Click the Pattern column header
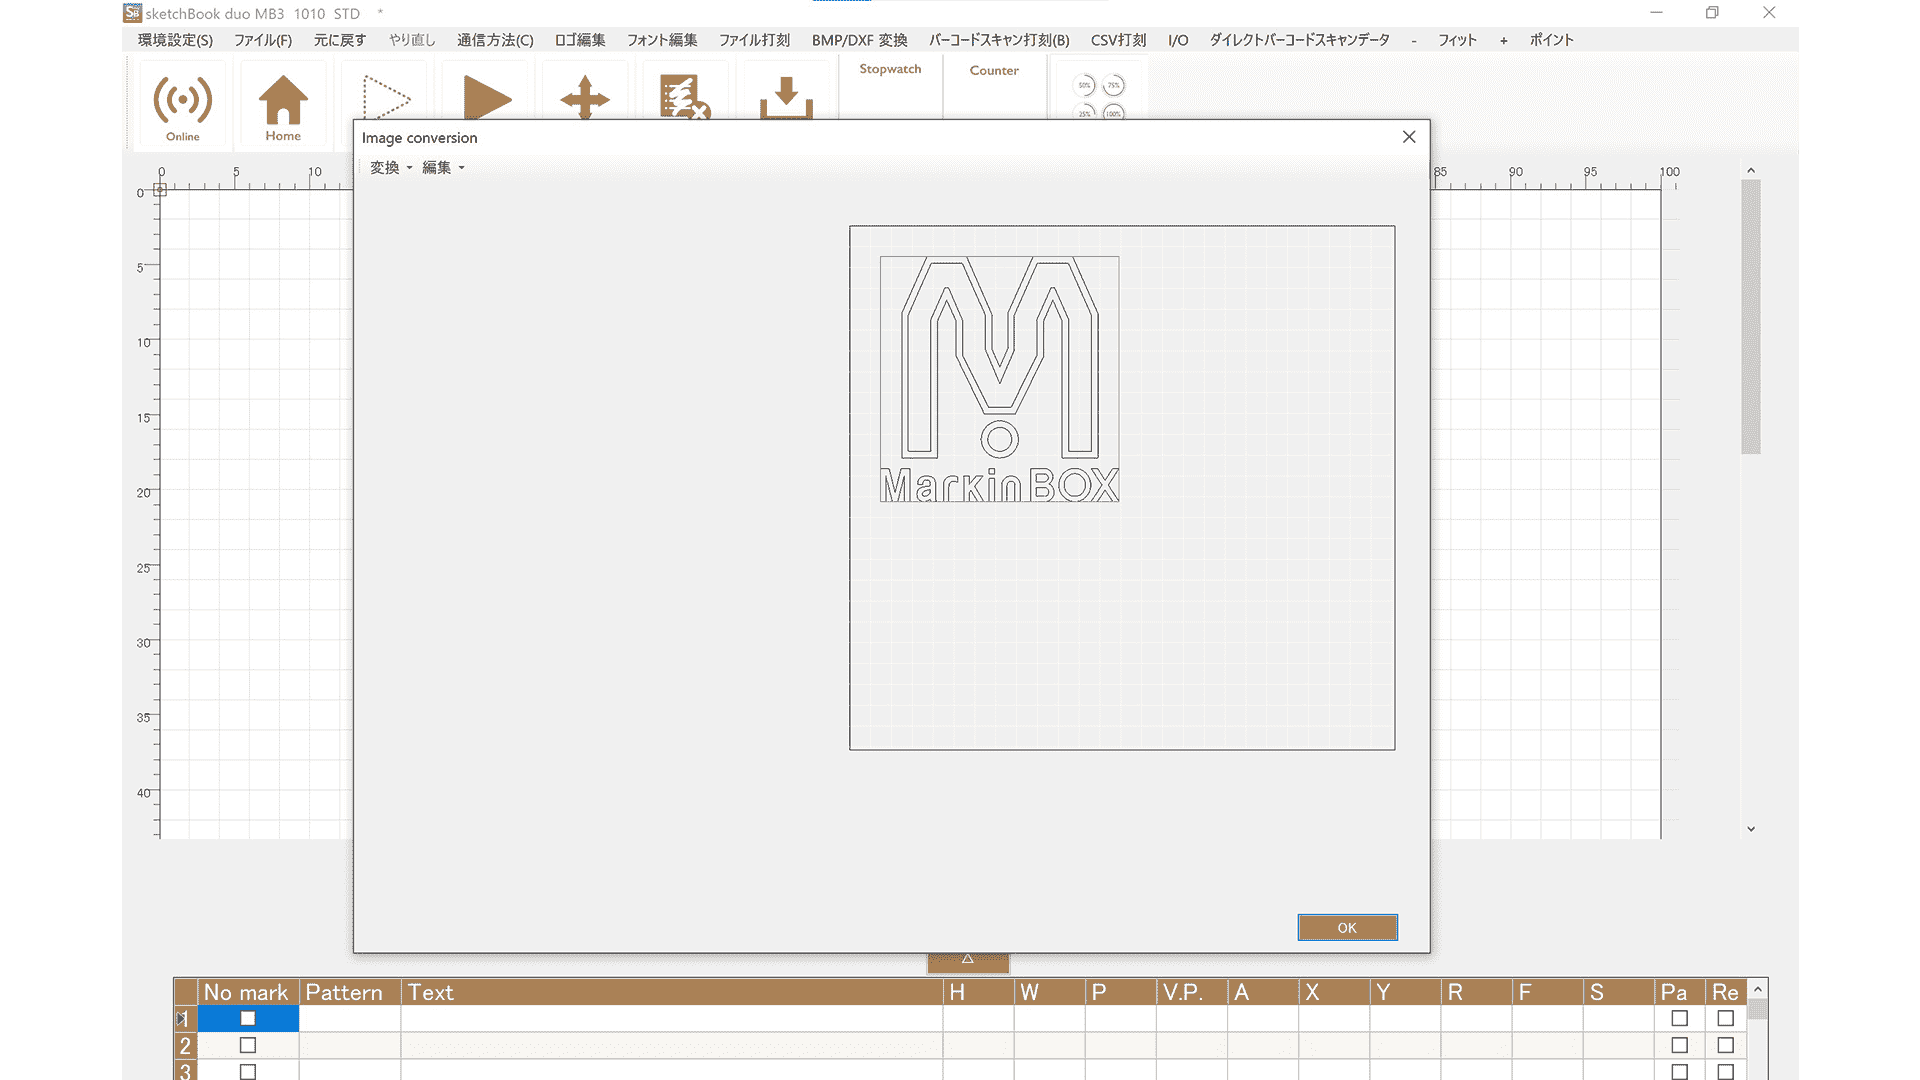The image size is (1920, 1080). coord(350,992)
